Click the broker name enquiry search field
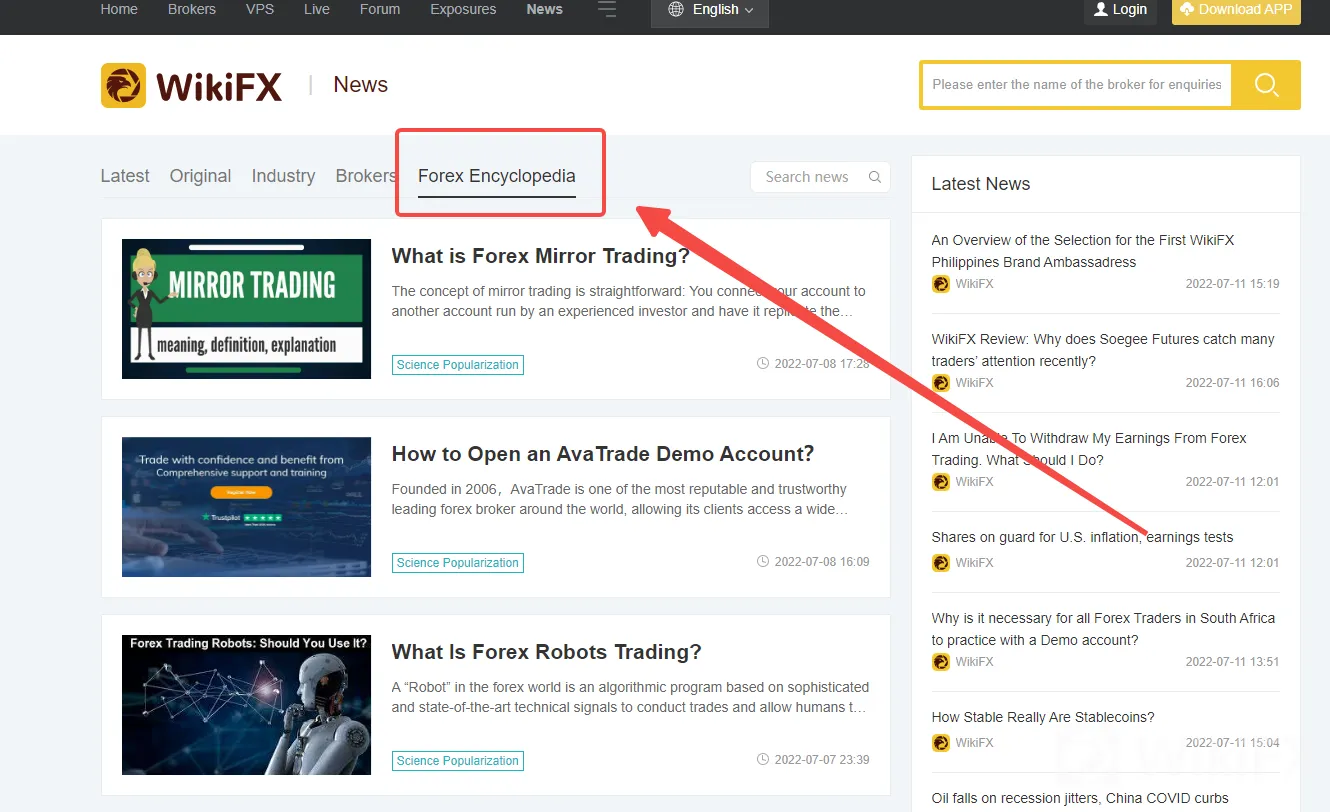1330x812 pixels. coord(1077,85)
